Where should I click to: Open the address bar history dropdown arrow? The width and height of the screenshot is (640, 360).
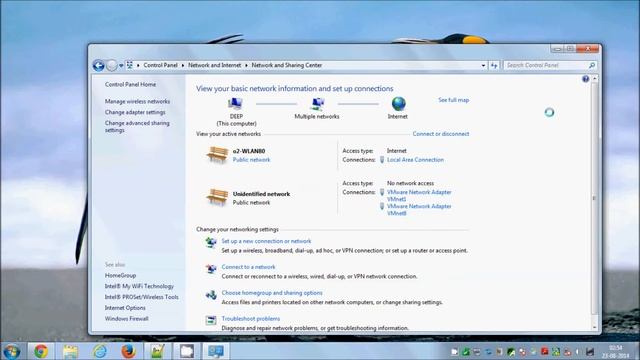pos(483,65)
